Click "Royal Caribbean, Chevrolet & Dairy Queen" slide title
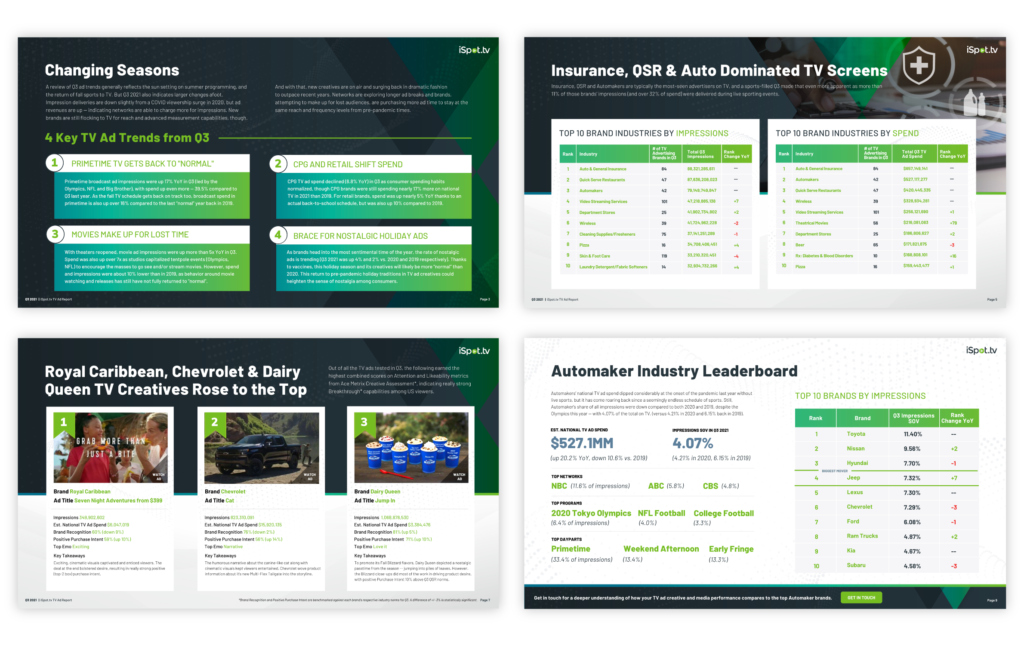 (x=175, y=381)
